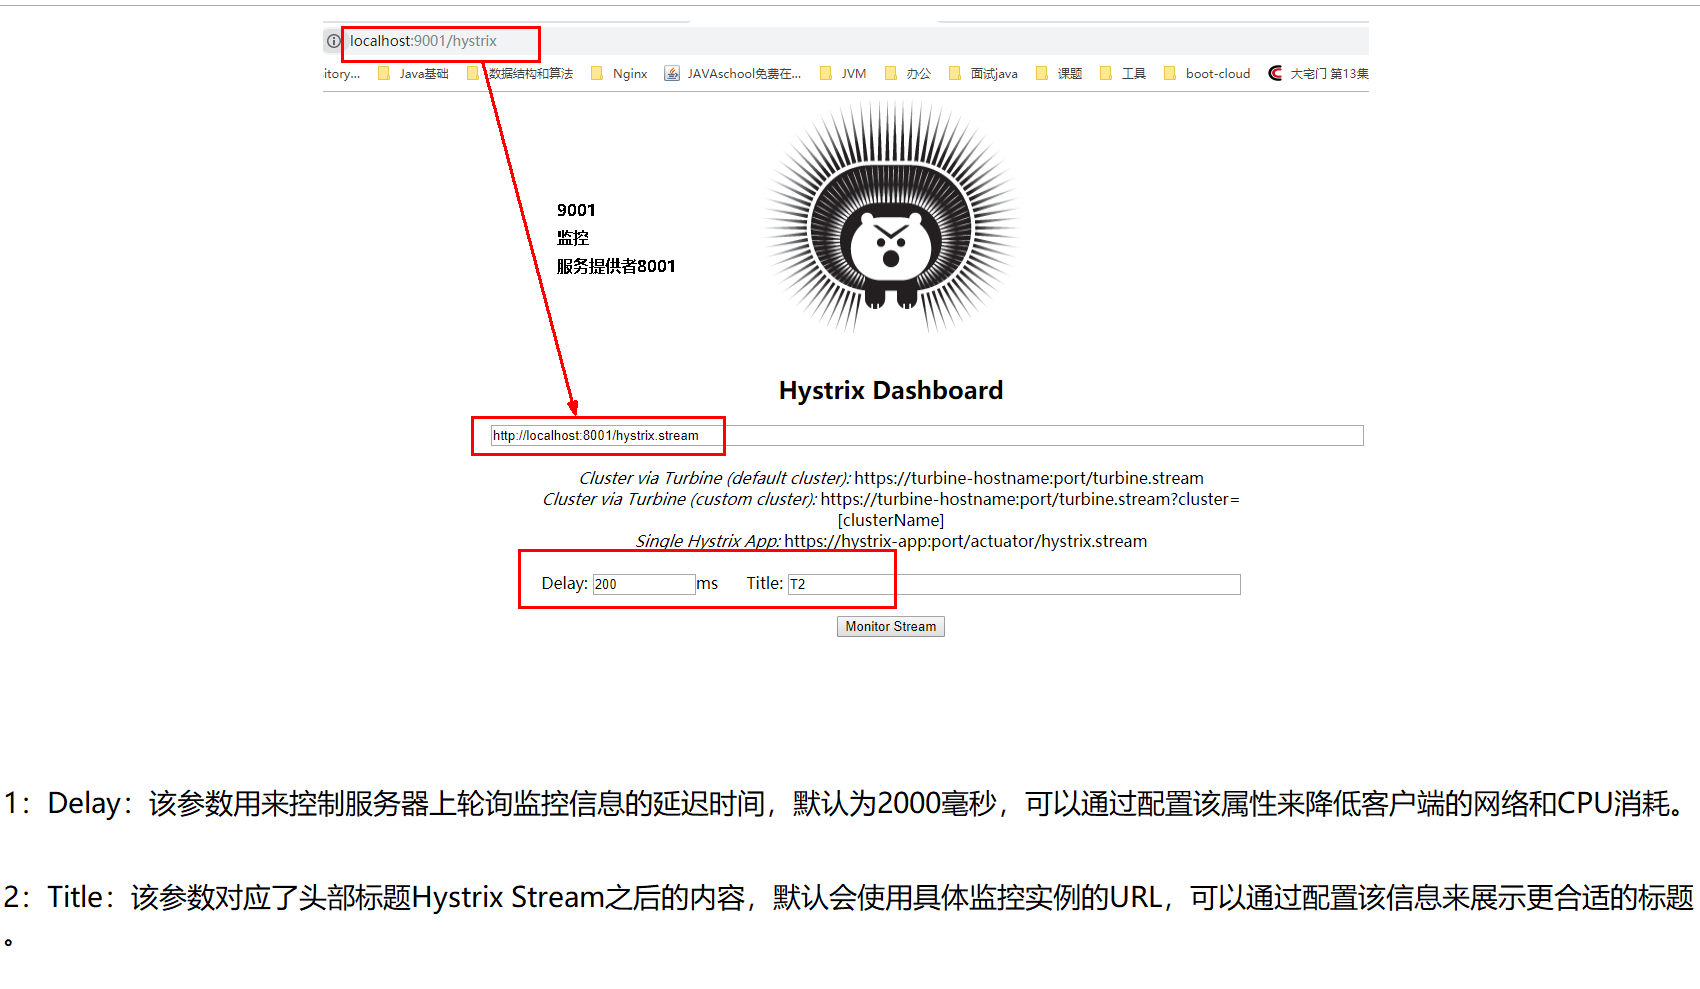
Task: Click the itory... bookmark at bar start
Action: 342,74
